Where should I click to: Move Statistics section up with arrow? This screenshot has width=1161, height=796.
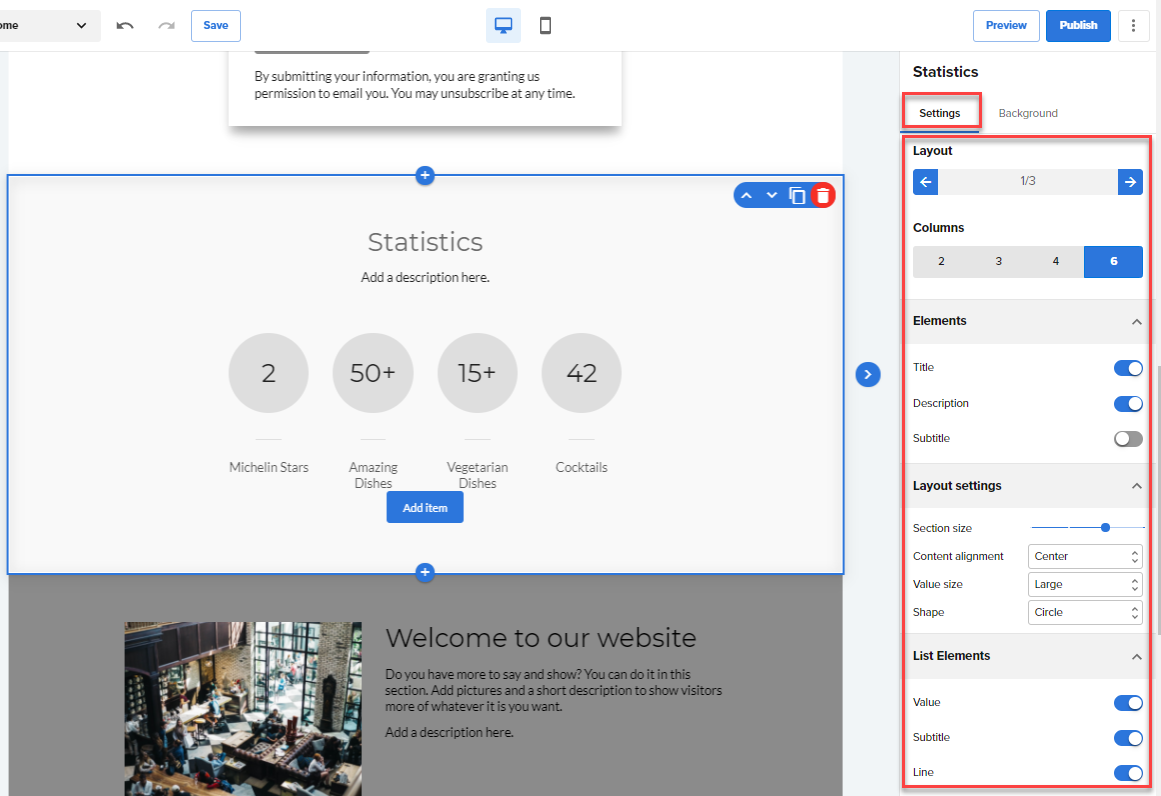tap(746, 195)
